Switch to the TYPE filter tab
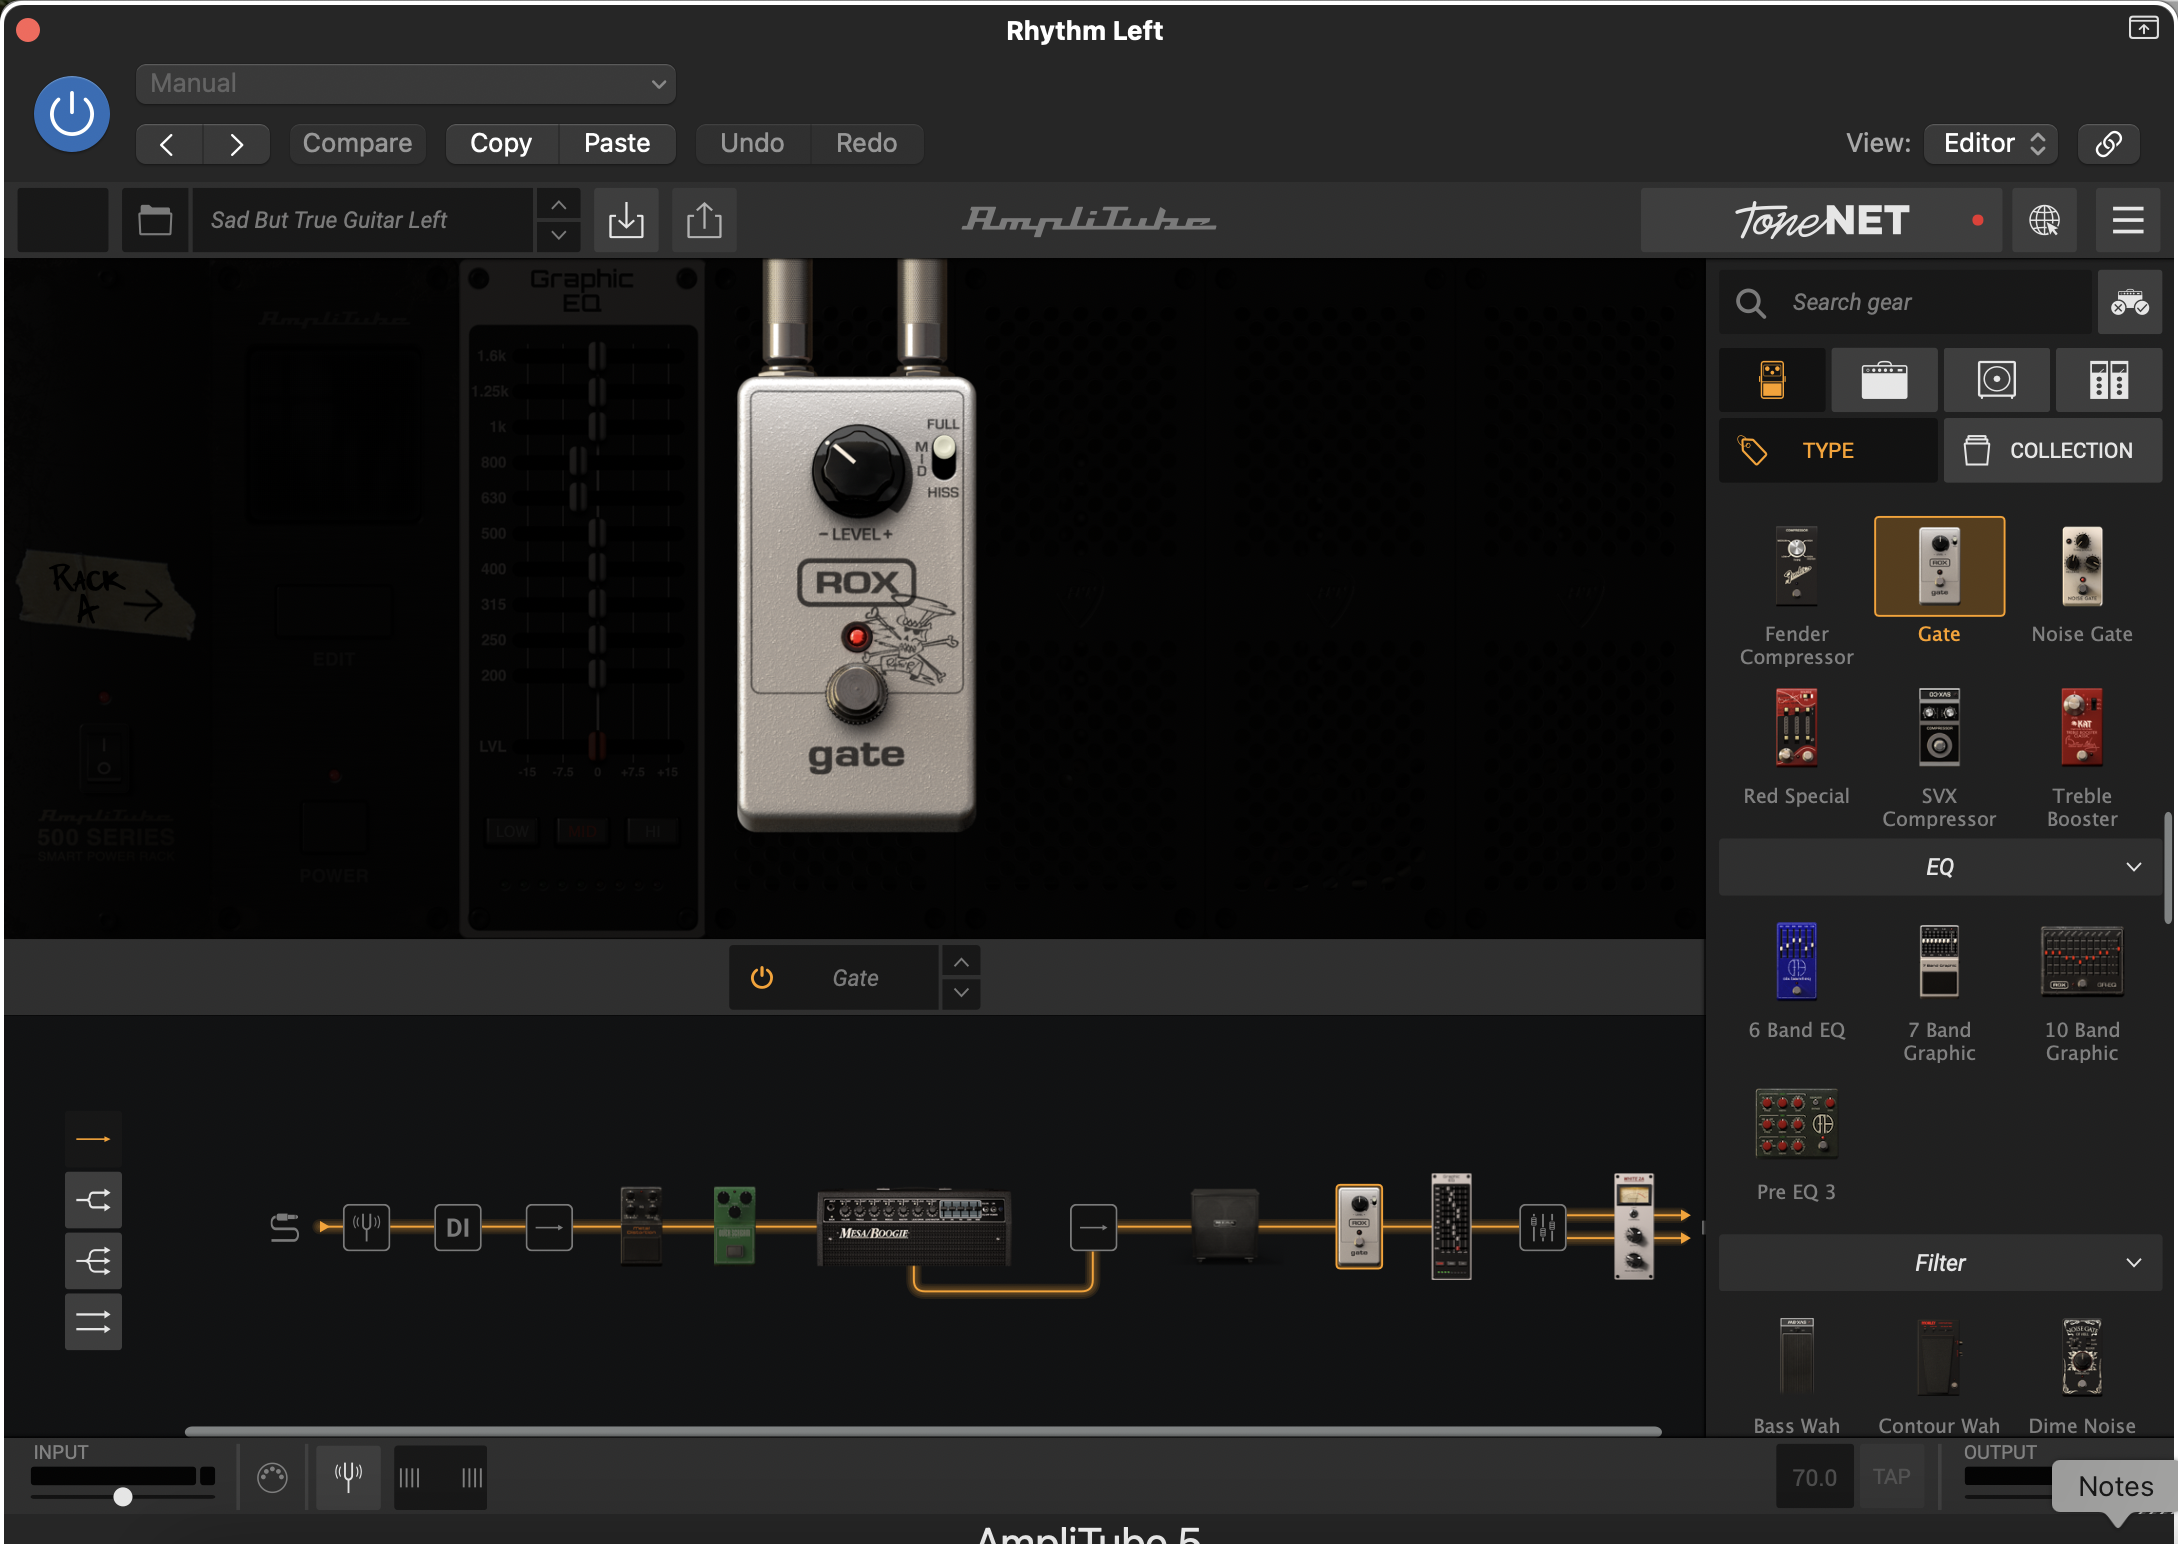This screenshot has height=1544, width=2178. pyautogui.click(x=1828, y=451)
